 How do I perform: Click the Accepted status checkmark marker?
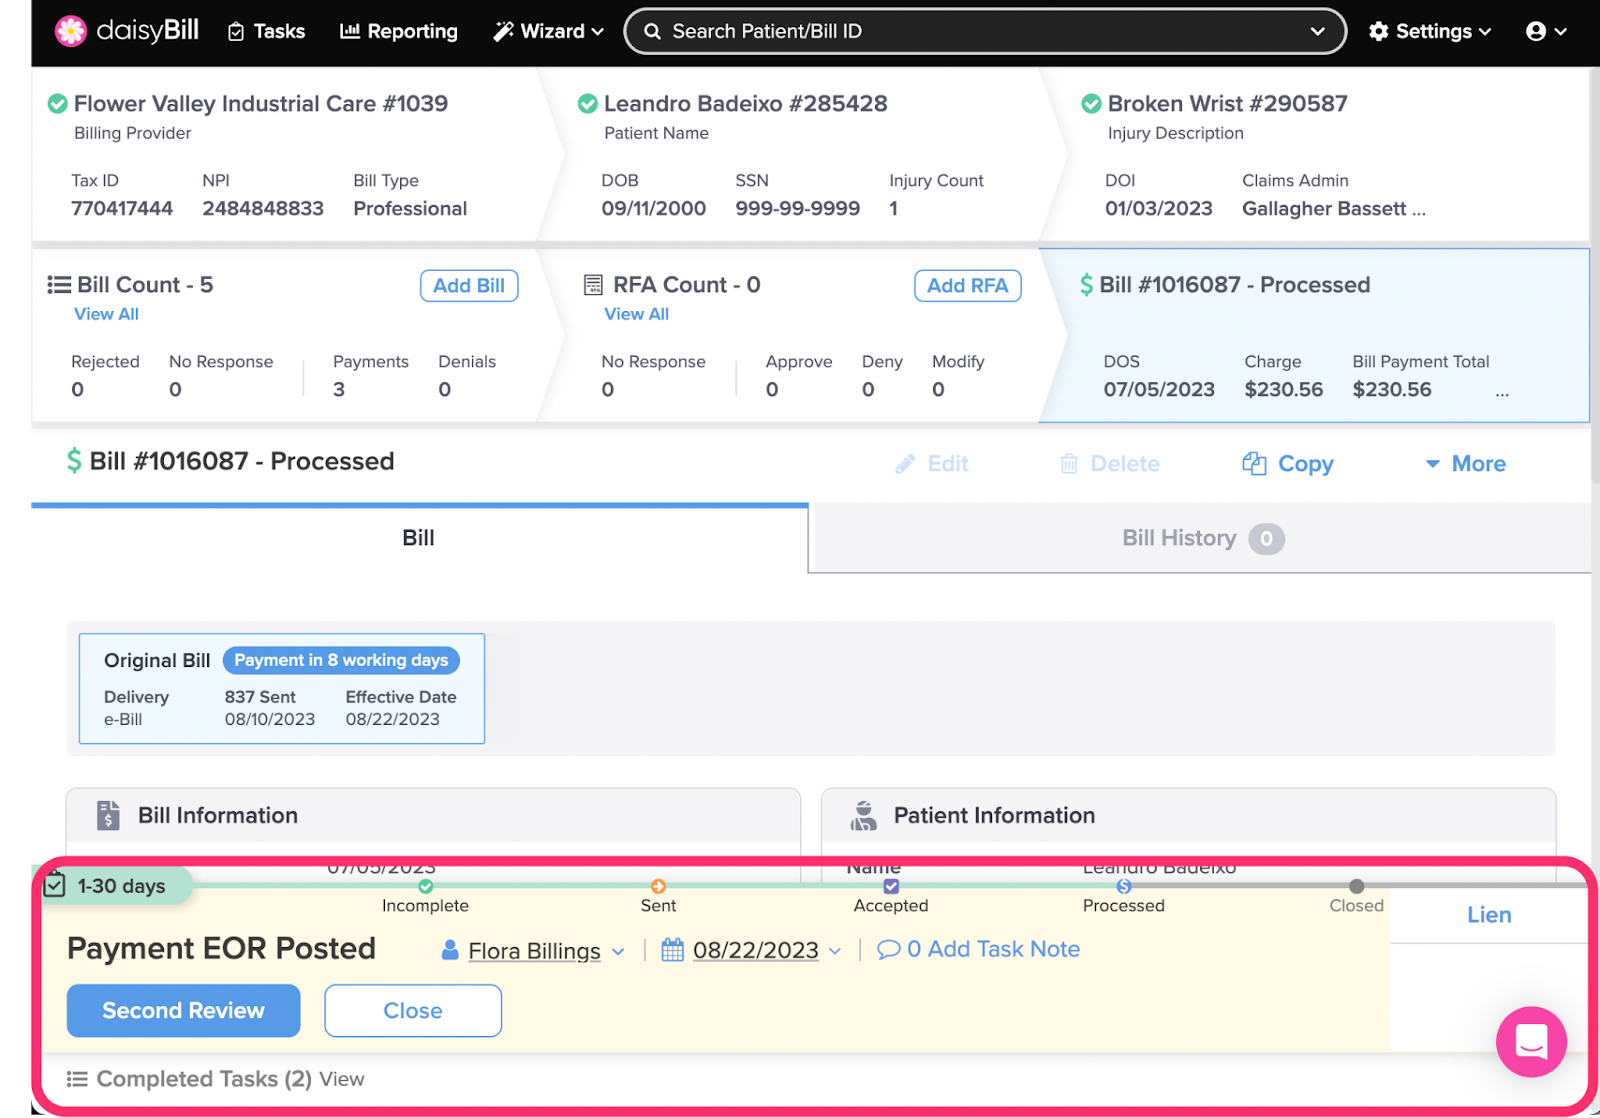tap(891, 886)
